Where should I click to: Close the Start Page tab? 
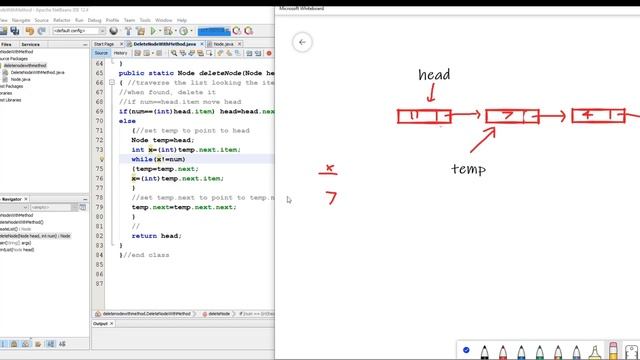tap(121, 44)
